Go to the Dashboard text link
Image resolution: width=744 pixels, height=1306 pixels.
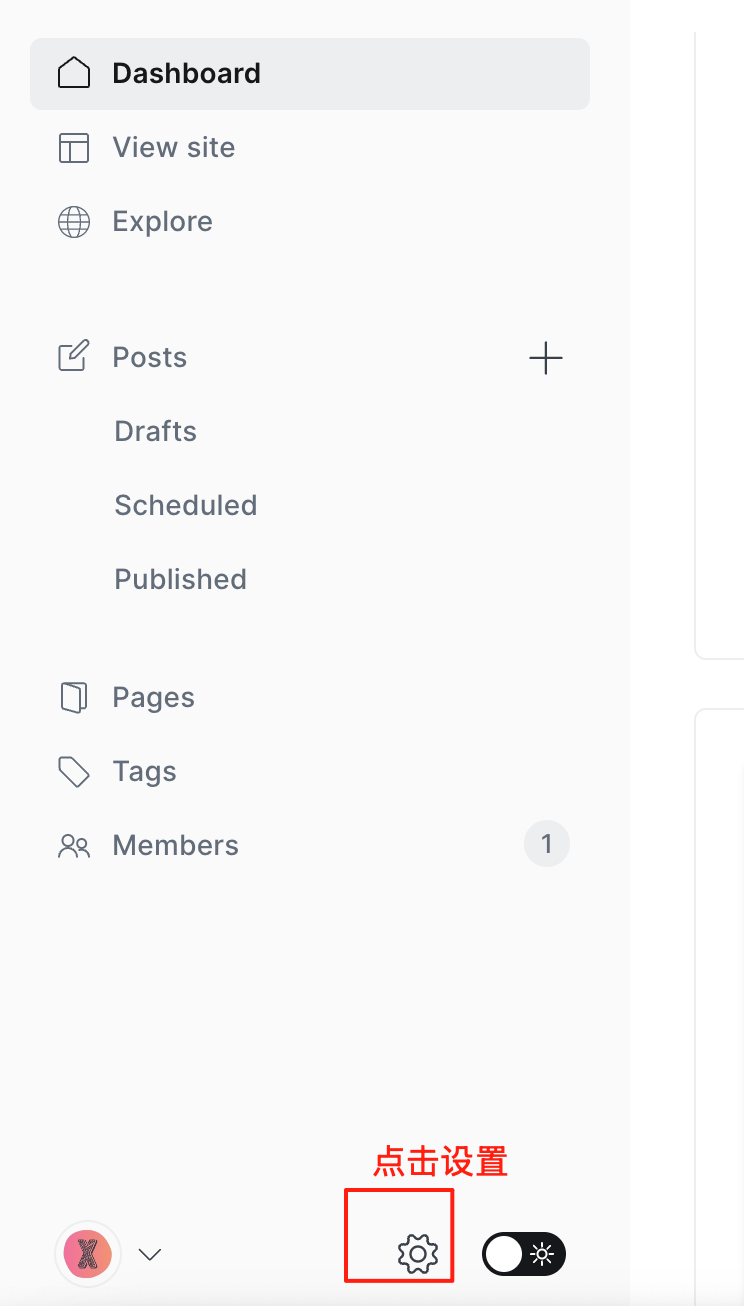coord(187,73)
